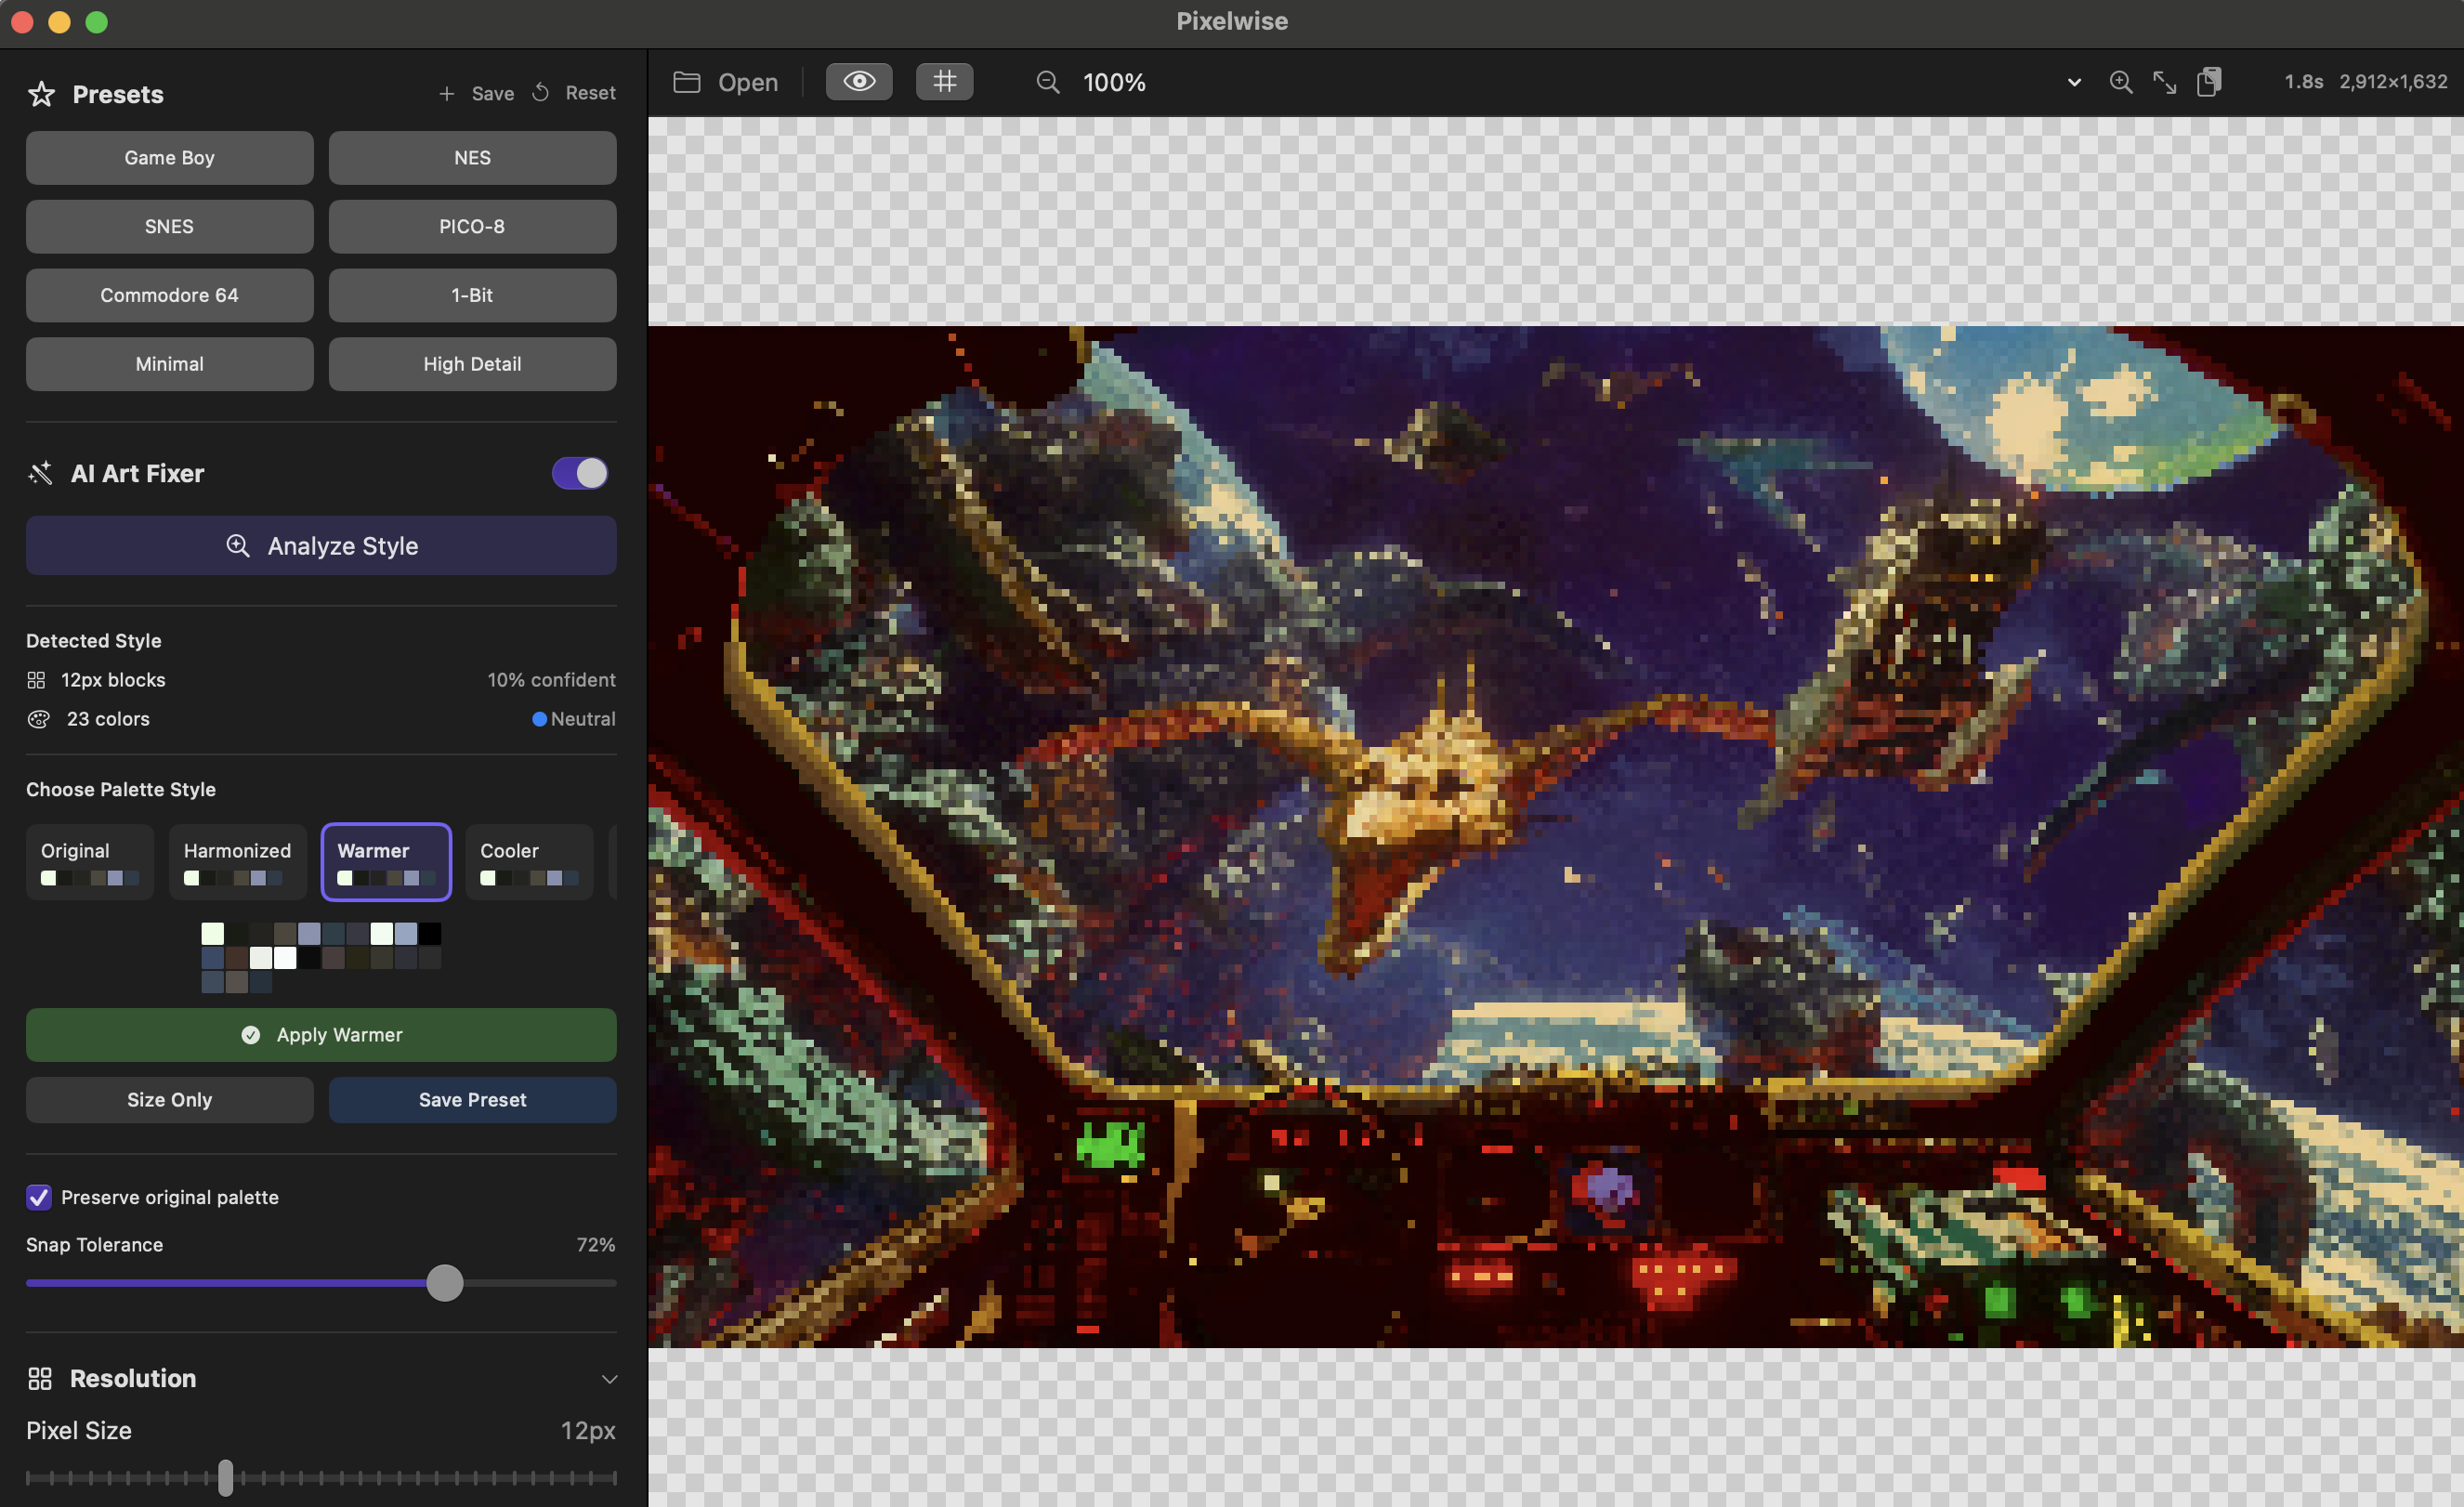Click the Pixel Size slider thumb
This screenshot has height=1507, width=2464.
(226, 1477)
